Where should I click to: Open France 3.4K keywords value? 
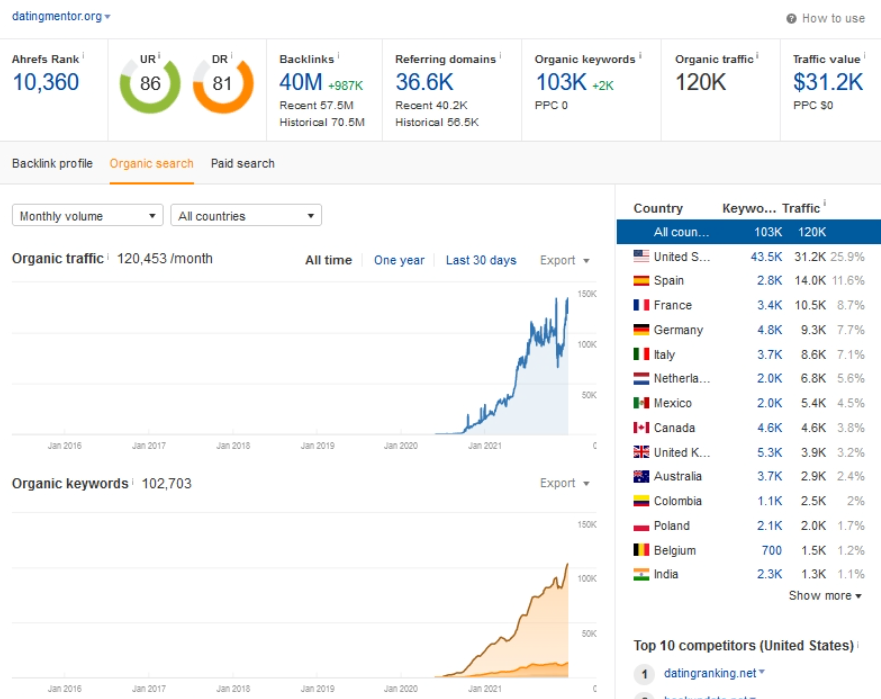tap(769, 305)
